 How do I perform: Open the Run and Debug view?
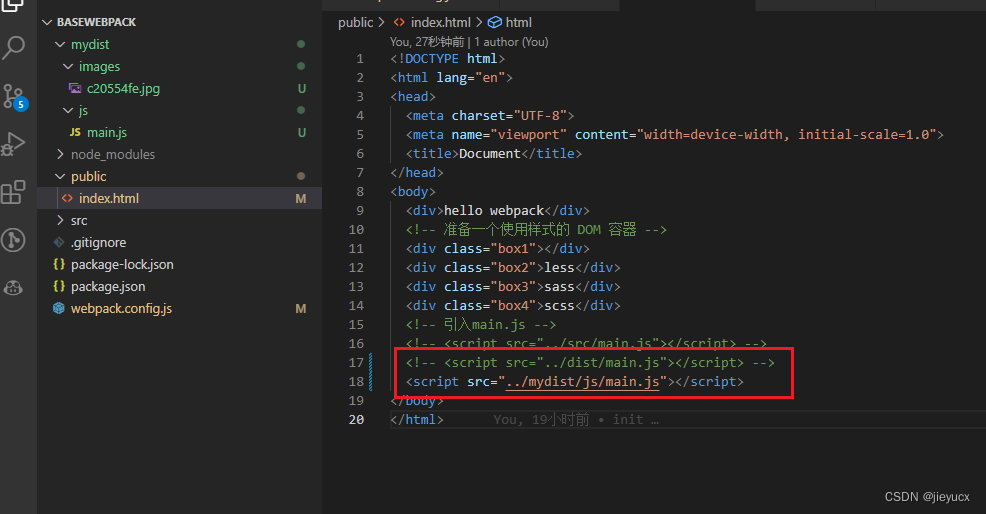click(13, 144)
